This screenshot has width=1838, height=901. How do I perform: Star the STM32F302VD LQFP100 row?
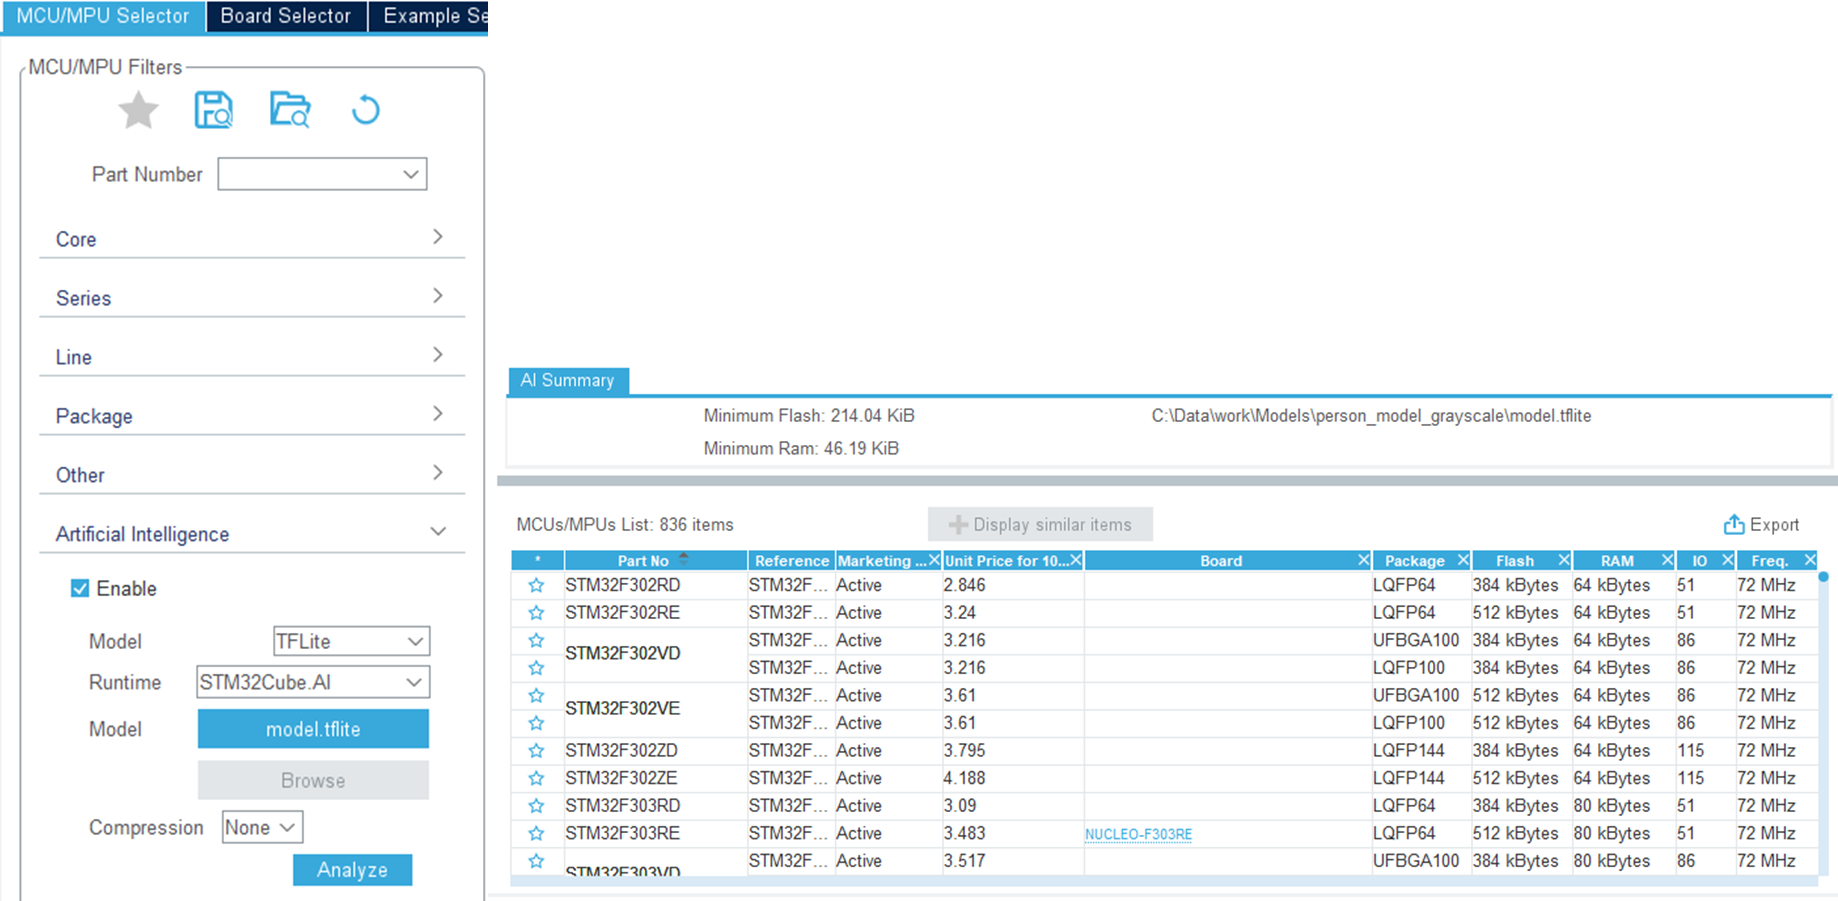pyautogui.click(x=537, y=668)
